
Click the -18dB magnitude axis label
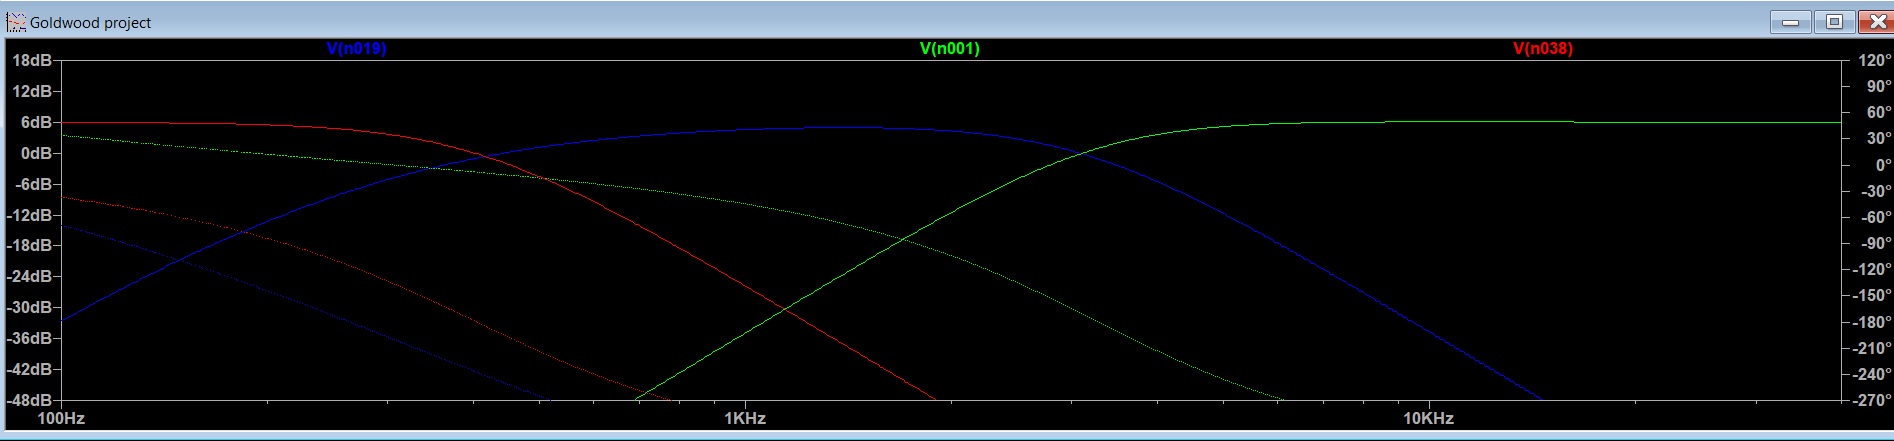click(x=29, y=246)
